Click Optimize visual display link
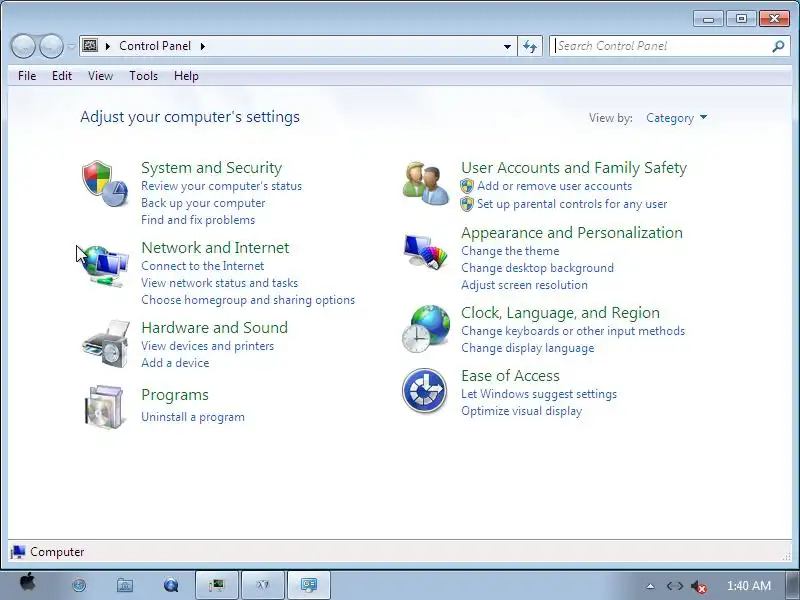This screenshot has width=800, height=600. coord(521,411)
